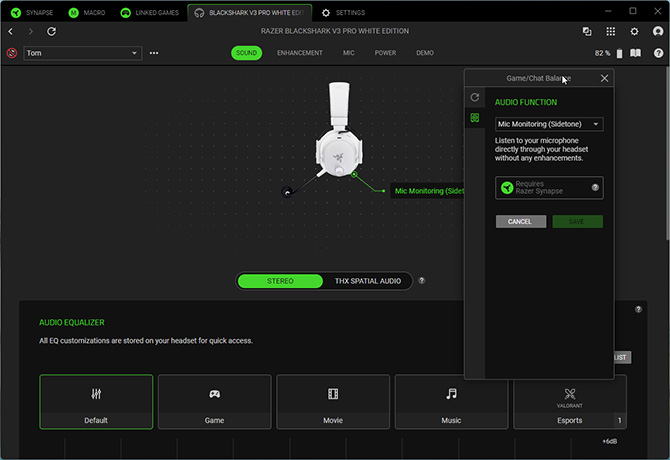670x460 pixels.
Task: Select the Blackshark V3 Pro White Edition tab
Action: pyautogui.click(x=250, y=12)
